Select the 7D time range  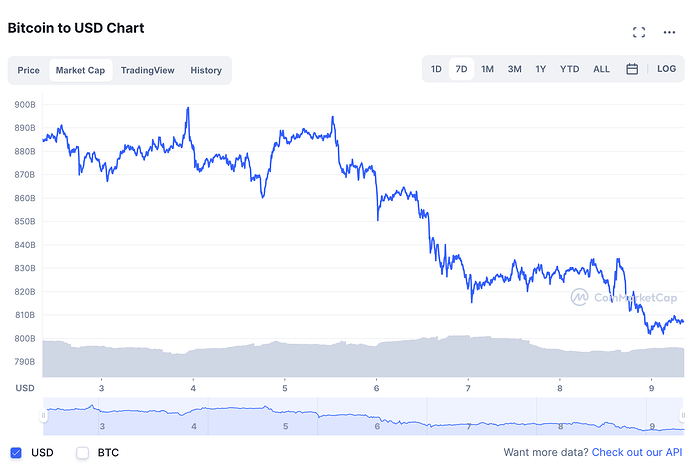461,70
